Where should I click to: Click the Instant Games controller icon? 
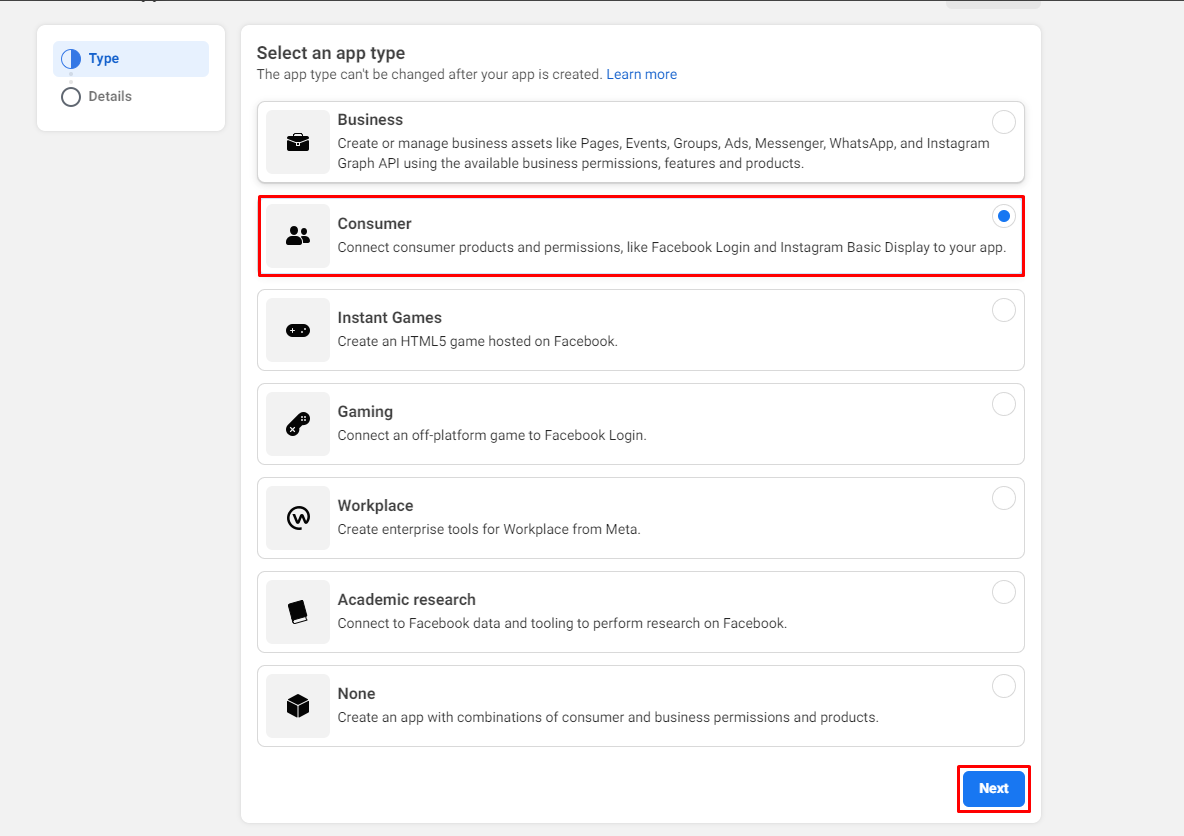point(298,330)
